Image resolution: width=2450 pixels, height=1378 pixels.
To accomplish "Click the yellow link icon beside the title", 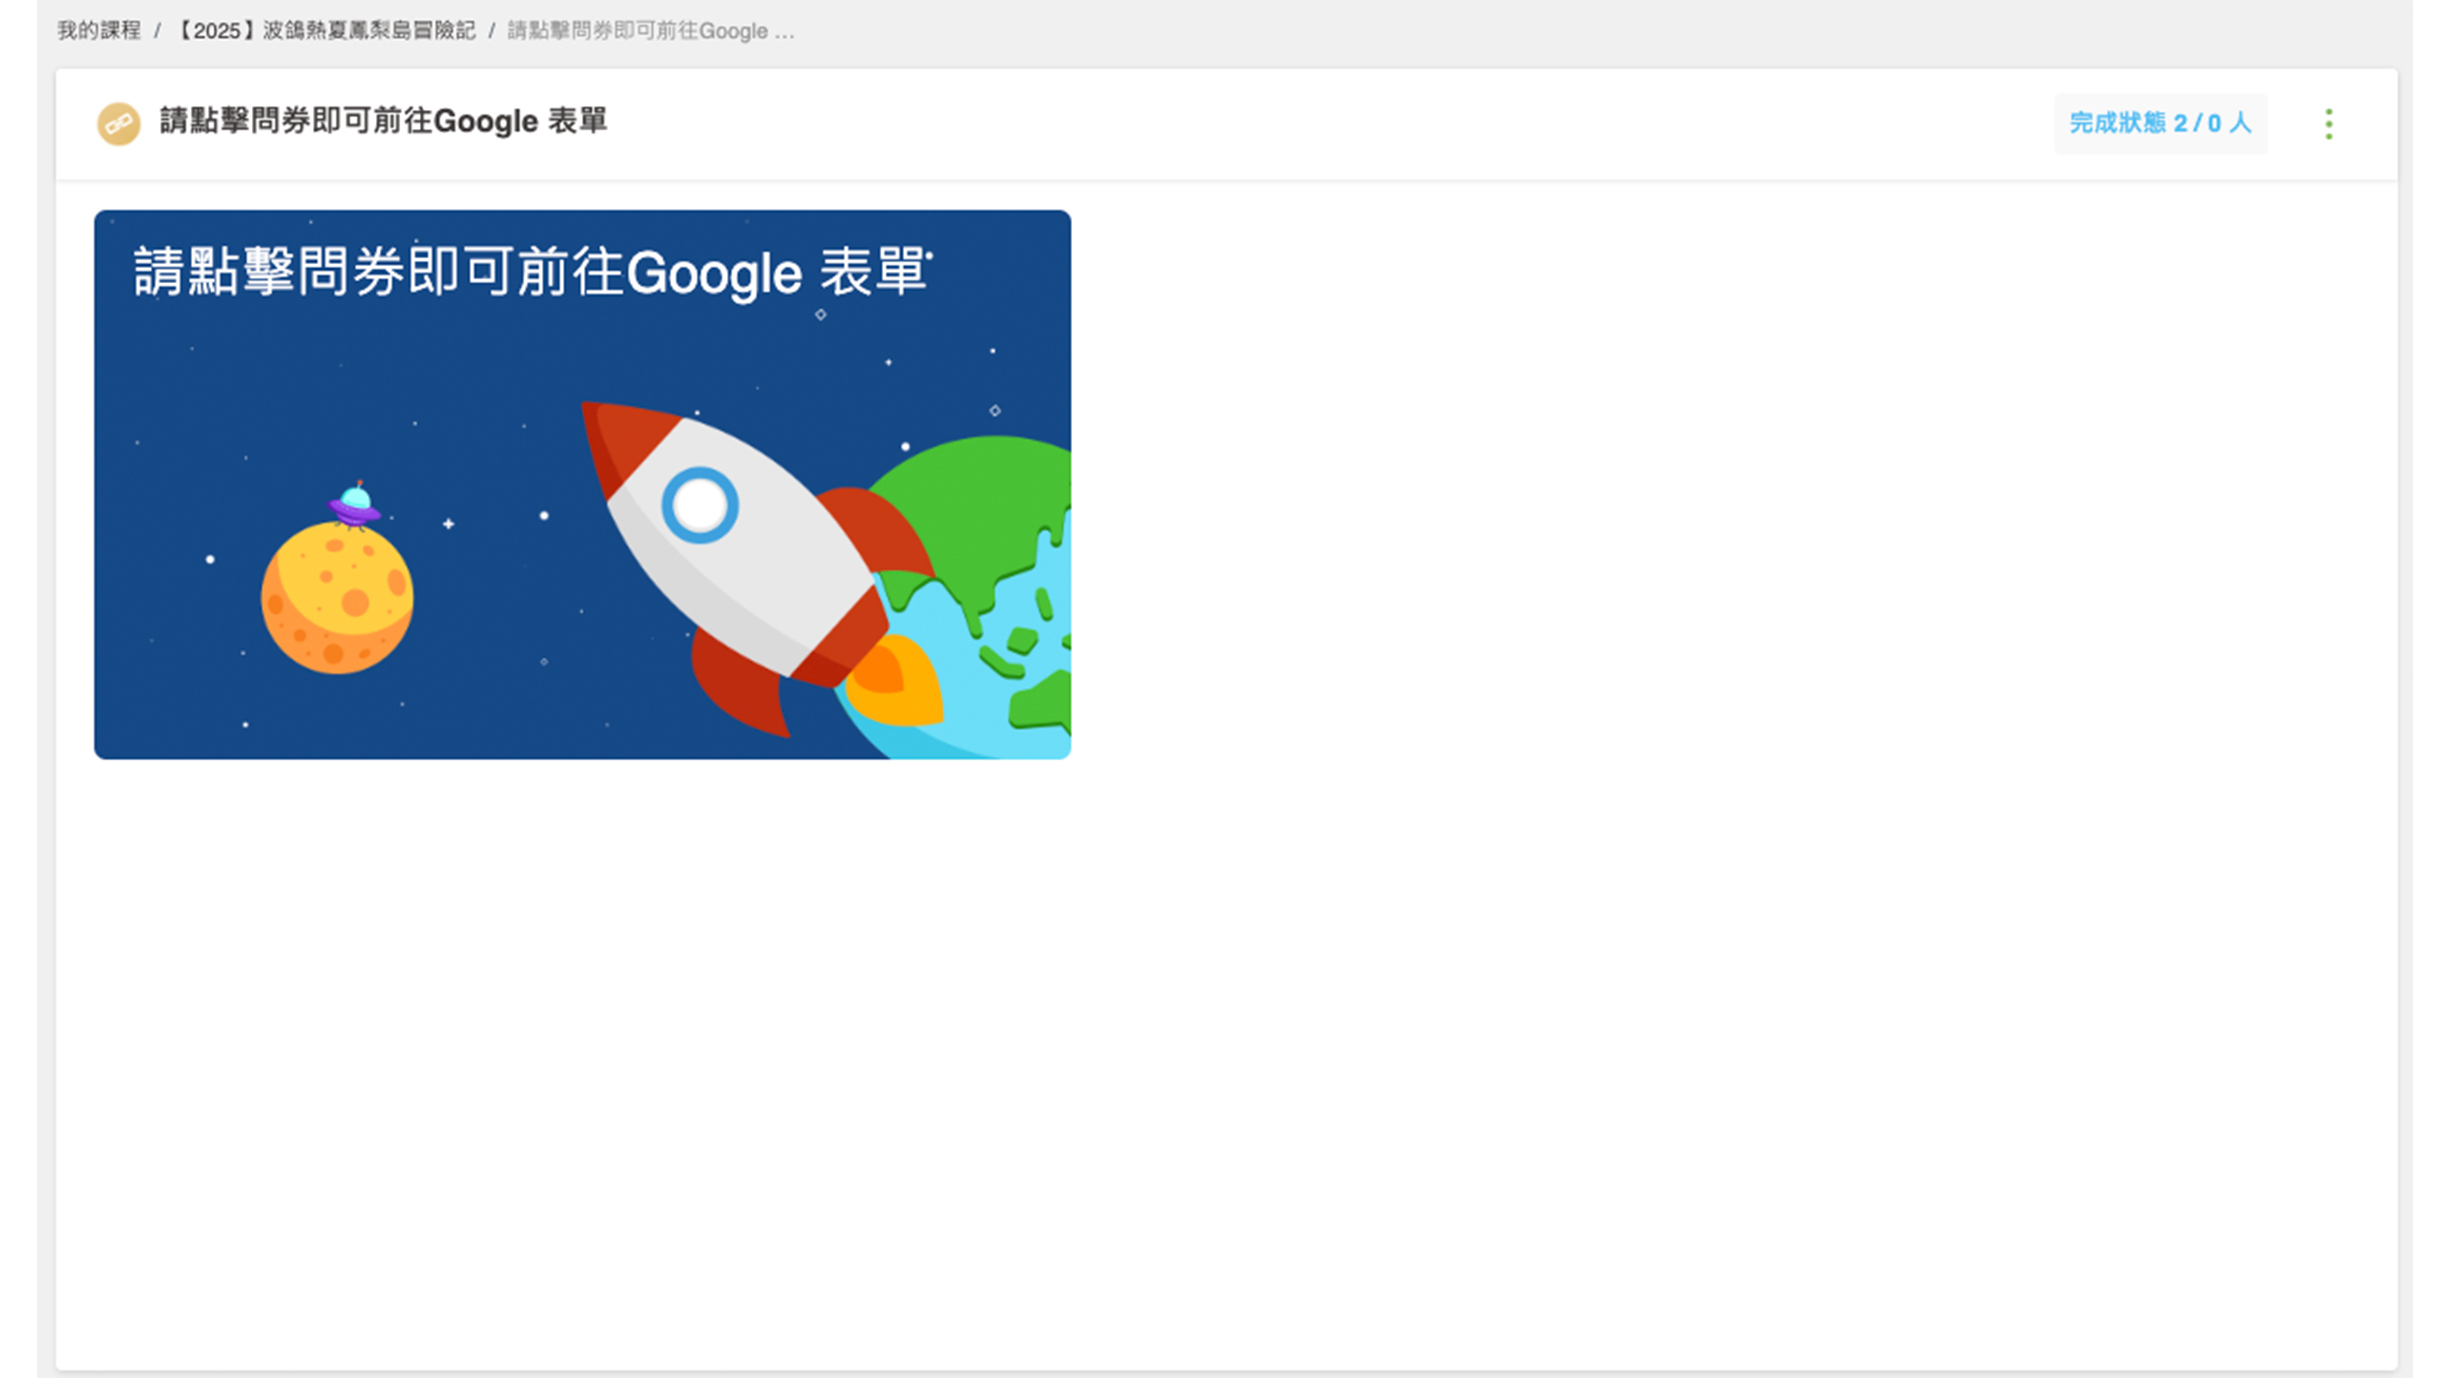I will [118, 124].
